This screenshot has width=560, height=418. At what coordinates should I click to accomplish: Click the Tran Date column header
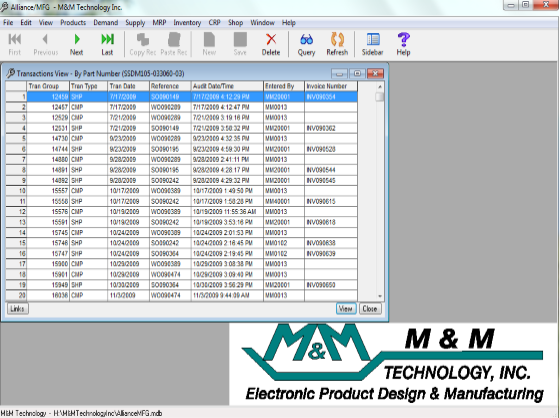(x=128, y=86)
